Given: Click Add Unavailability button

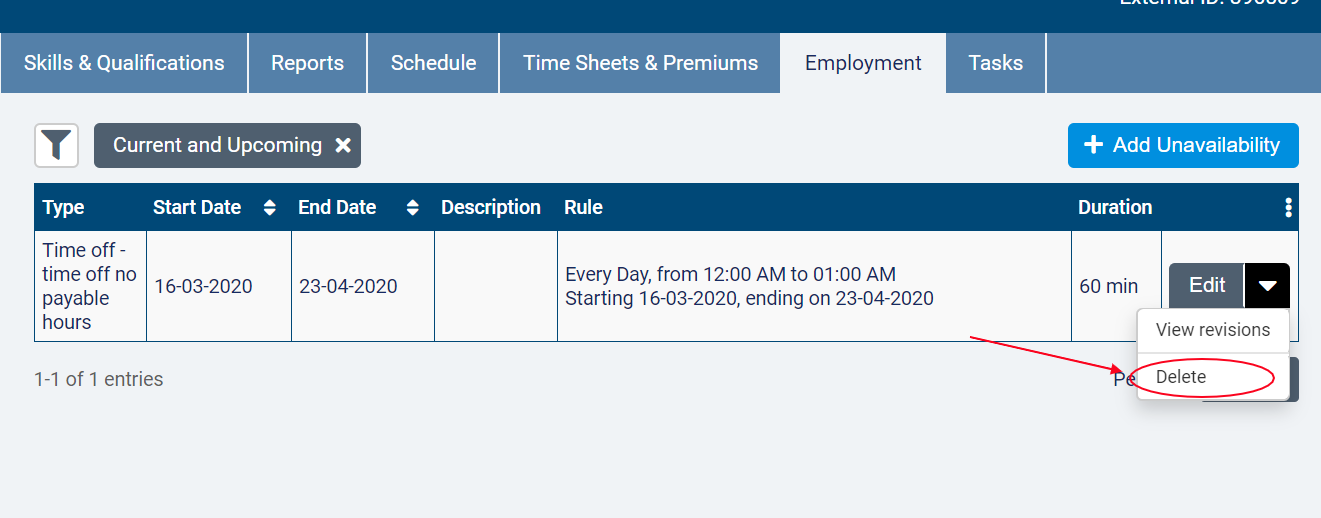Looking at the screenshot, I should pyautogui.click(x=1183, y=146).
